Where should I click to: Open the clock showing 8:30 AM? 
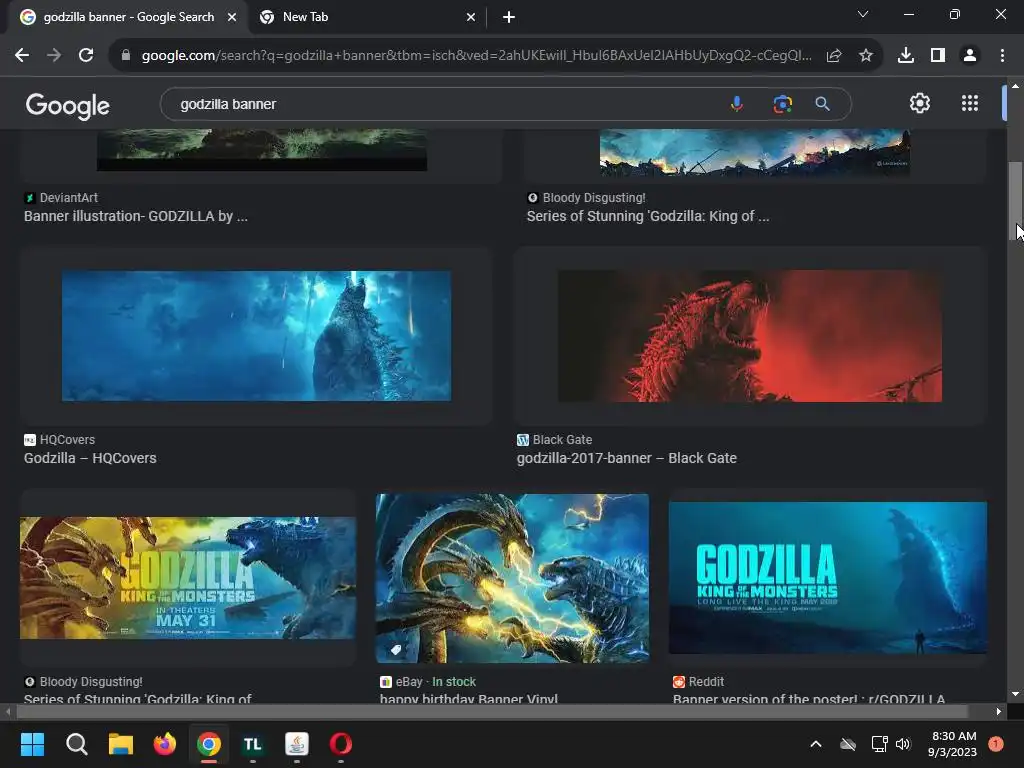pyautogui.click(x=952, y=744)
